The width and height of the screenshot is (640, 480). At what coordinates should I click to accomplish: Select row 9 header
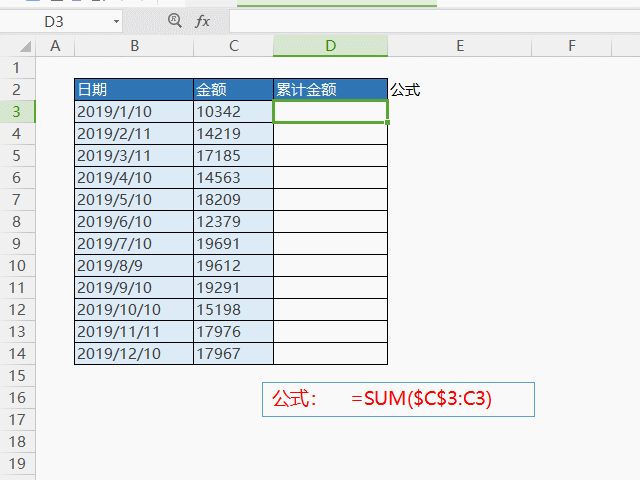click(x=17, y=244)
